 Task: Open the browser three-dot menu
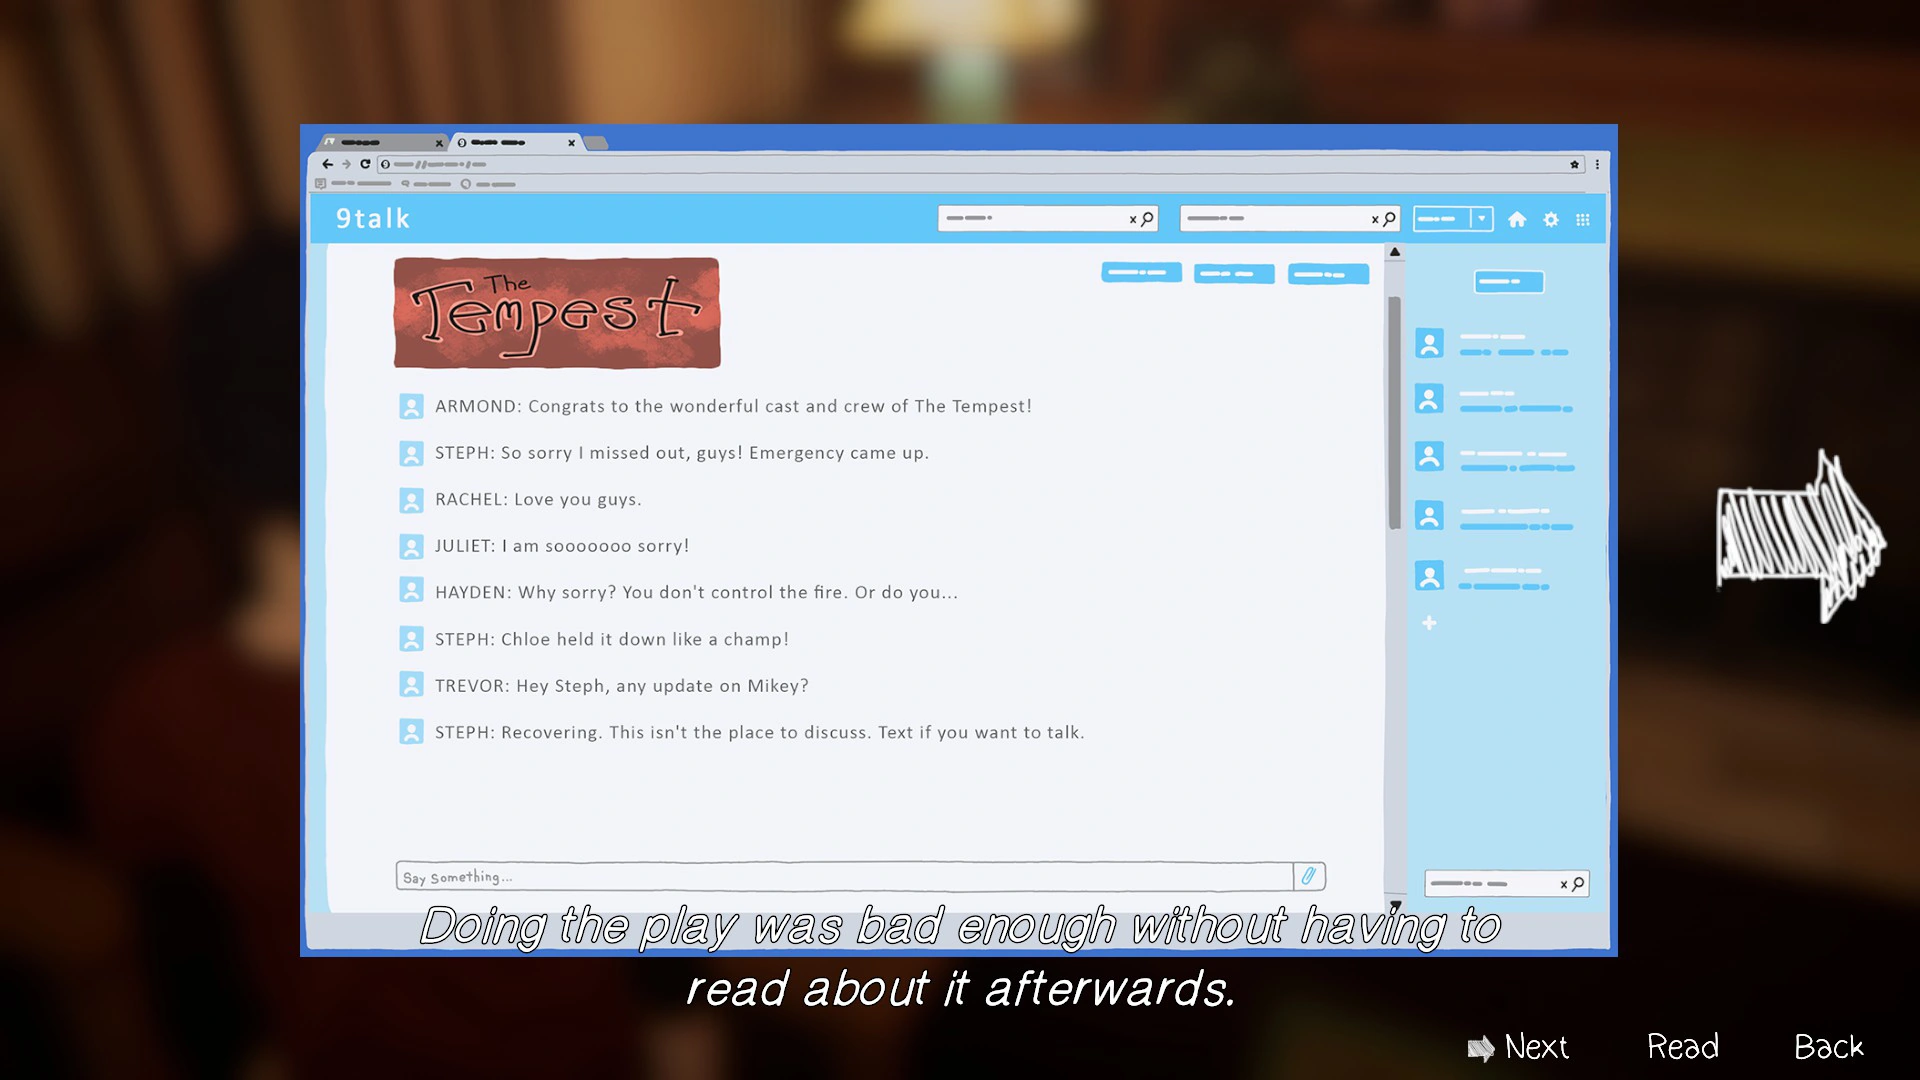(1597, 164)
